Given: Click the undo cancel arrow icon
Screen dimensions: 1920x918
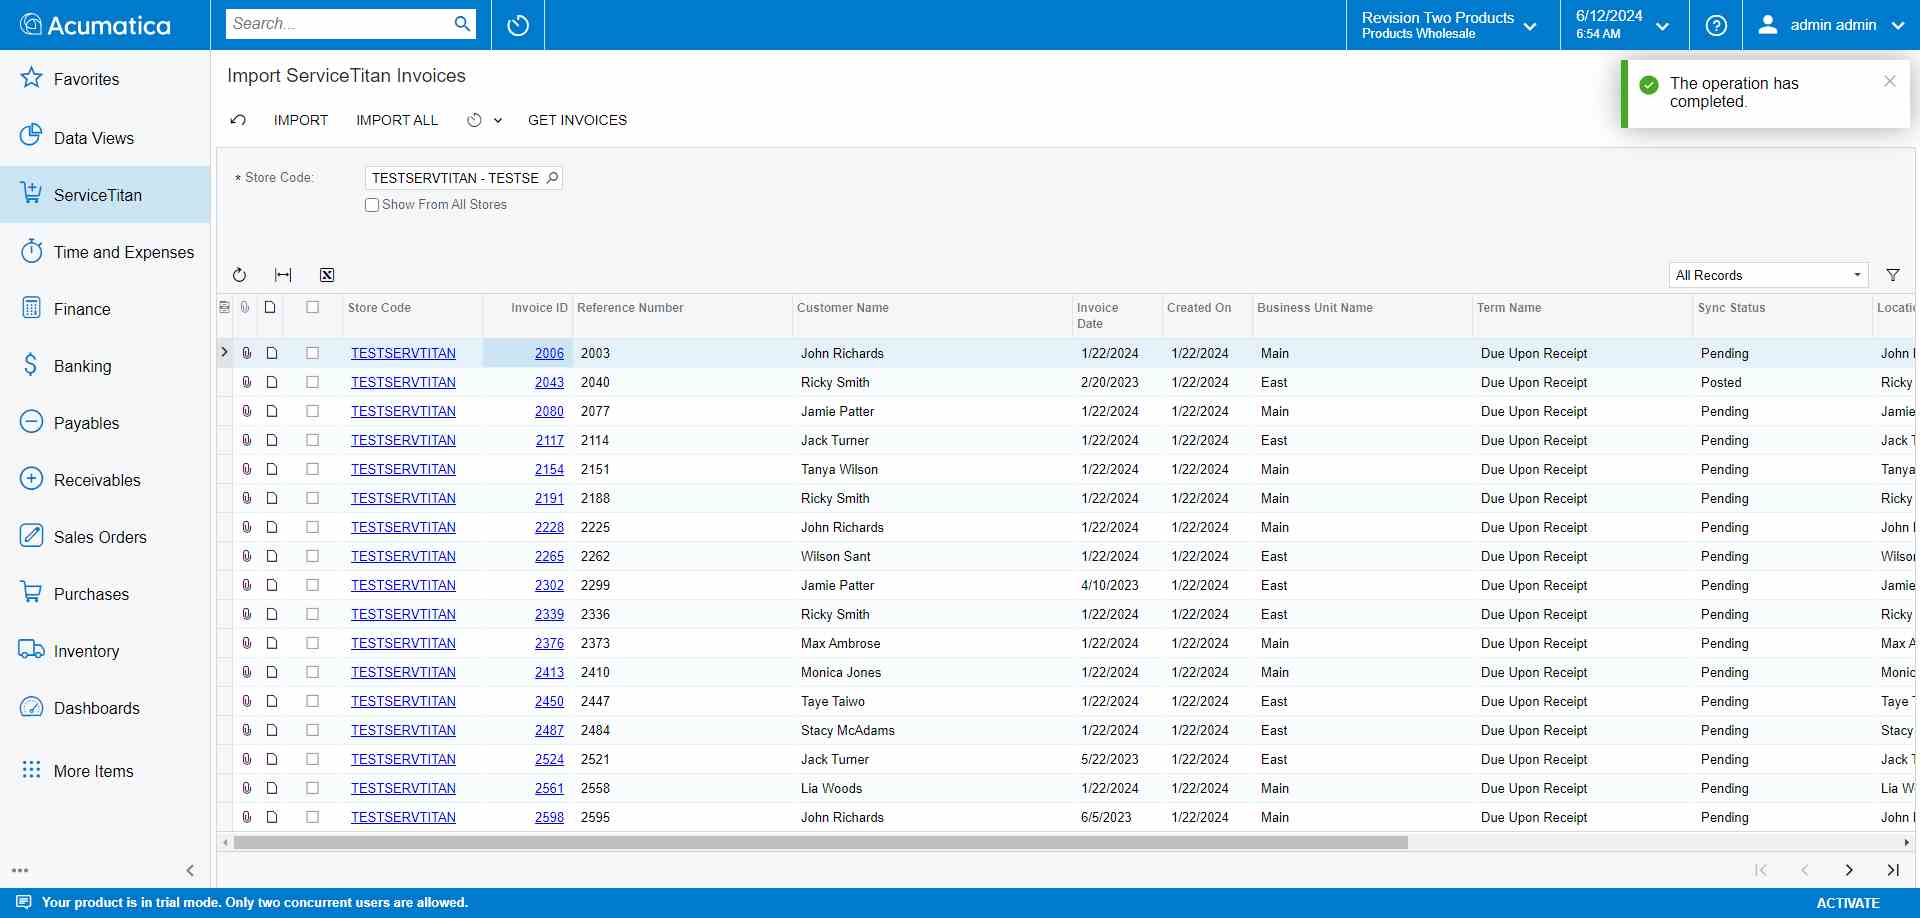Looking at the screenshot, I should pos(238,120).
